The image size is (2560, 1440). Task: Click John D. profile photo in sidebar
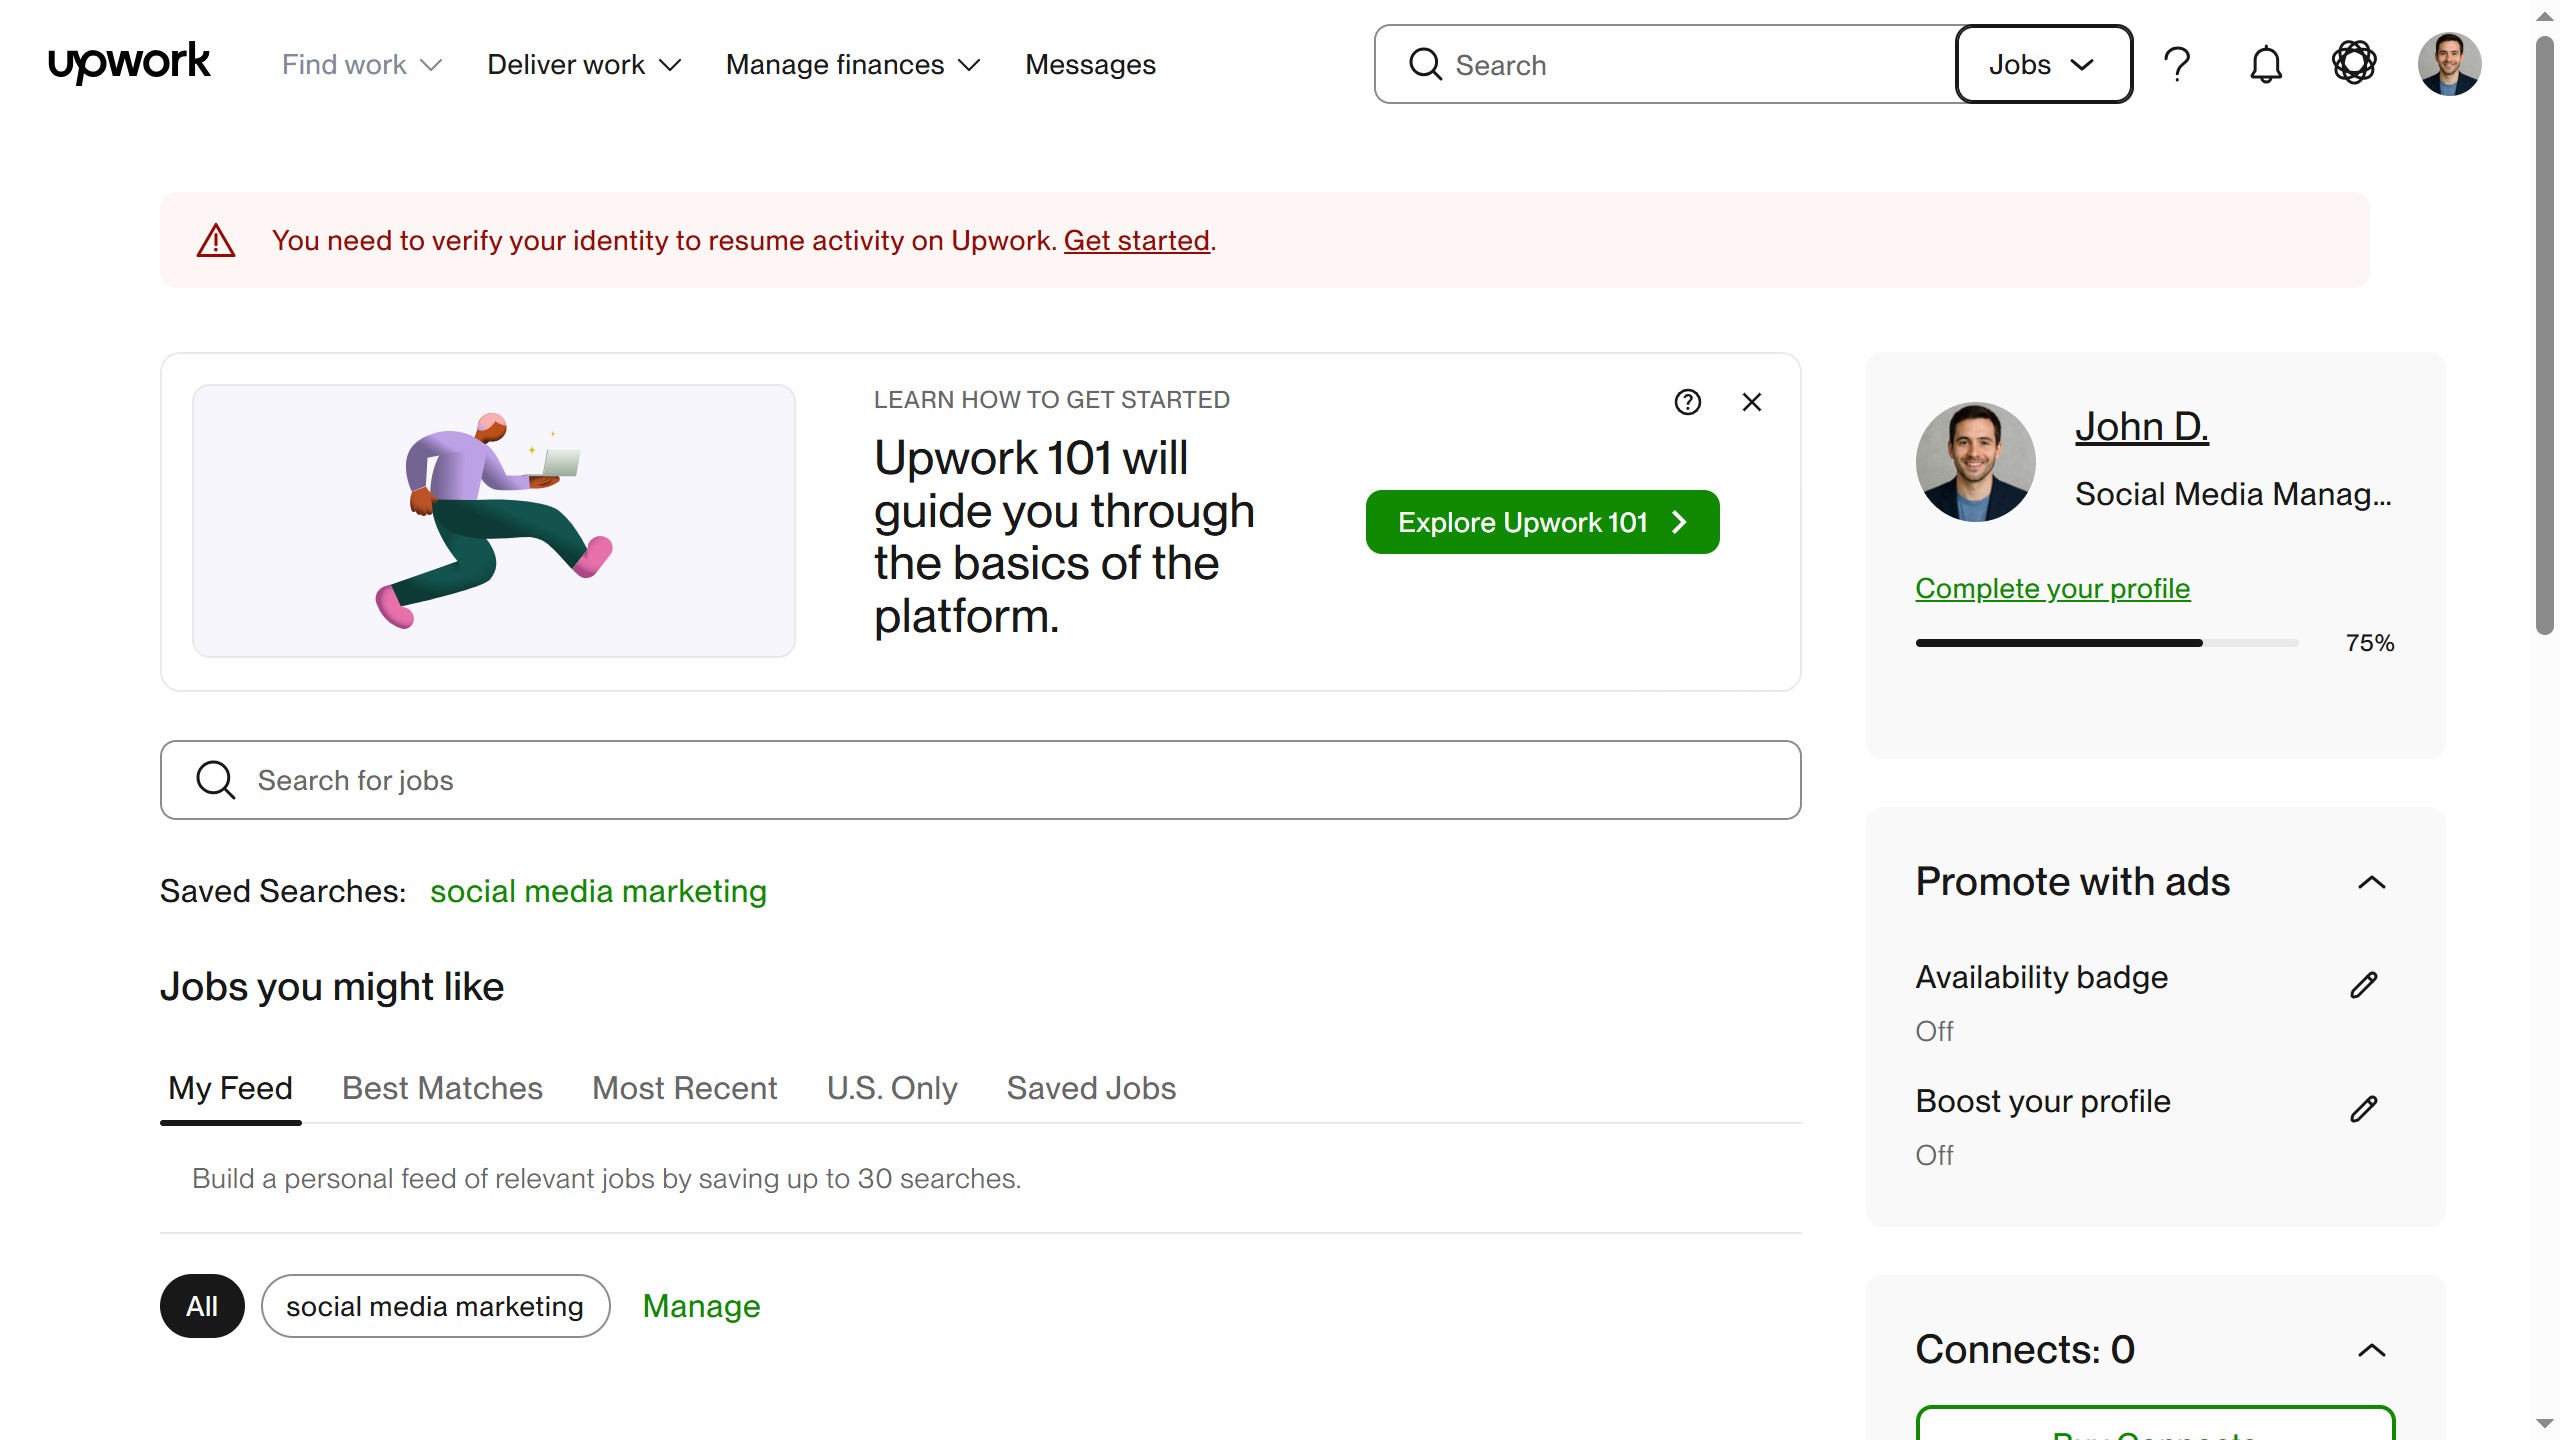[1975, 462]
